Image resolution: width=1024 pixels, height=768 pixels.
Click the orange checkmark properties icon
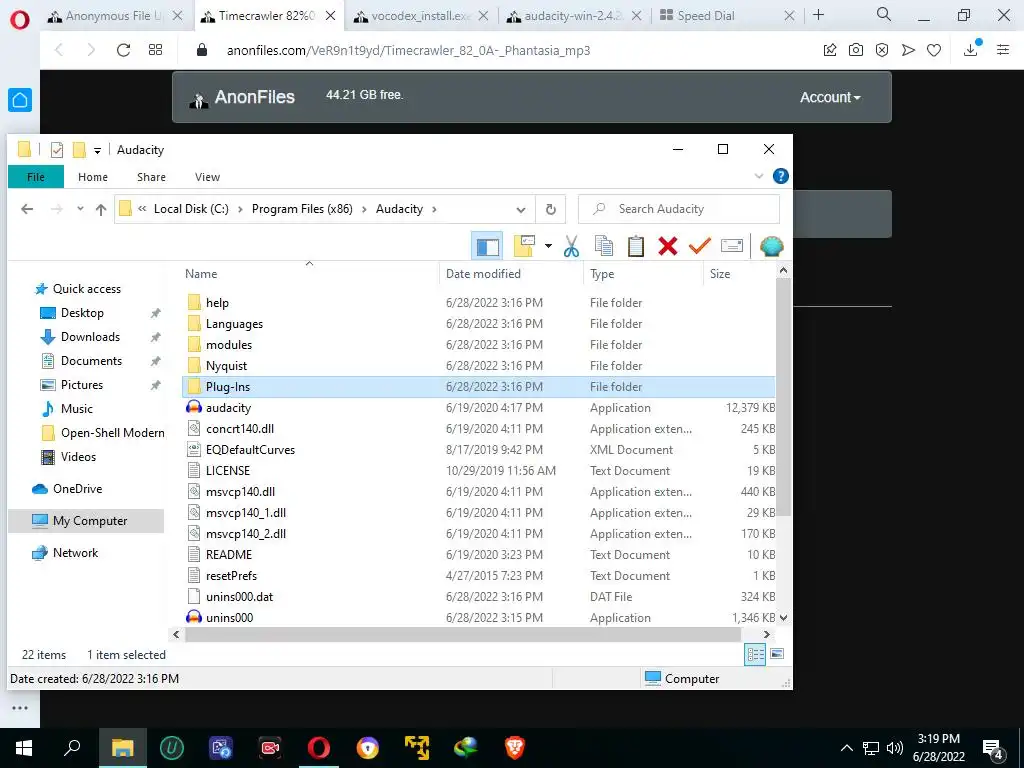tap(699, 246)
